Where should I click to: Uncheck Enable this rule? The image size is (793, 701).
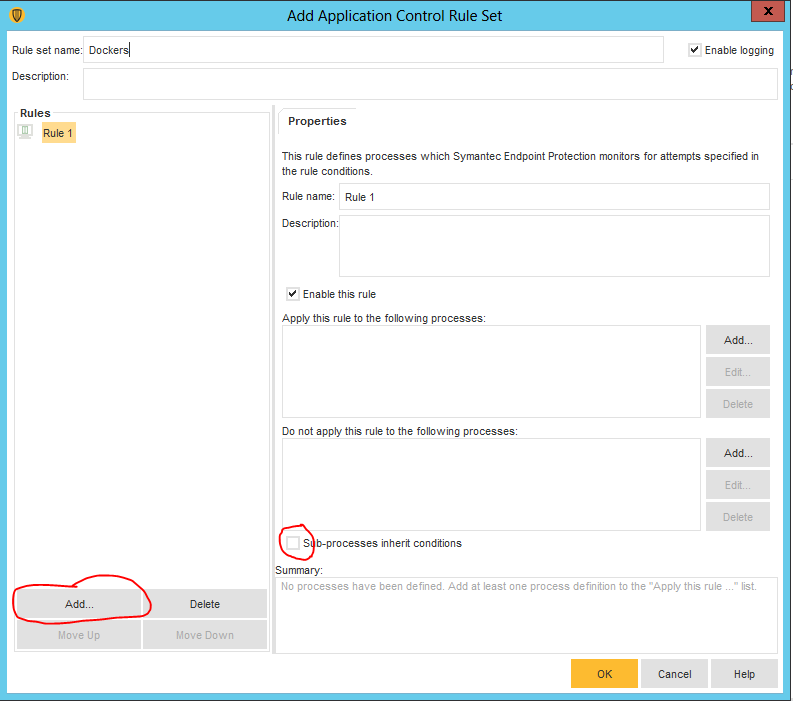click(x=292, y=294)
